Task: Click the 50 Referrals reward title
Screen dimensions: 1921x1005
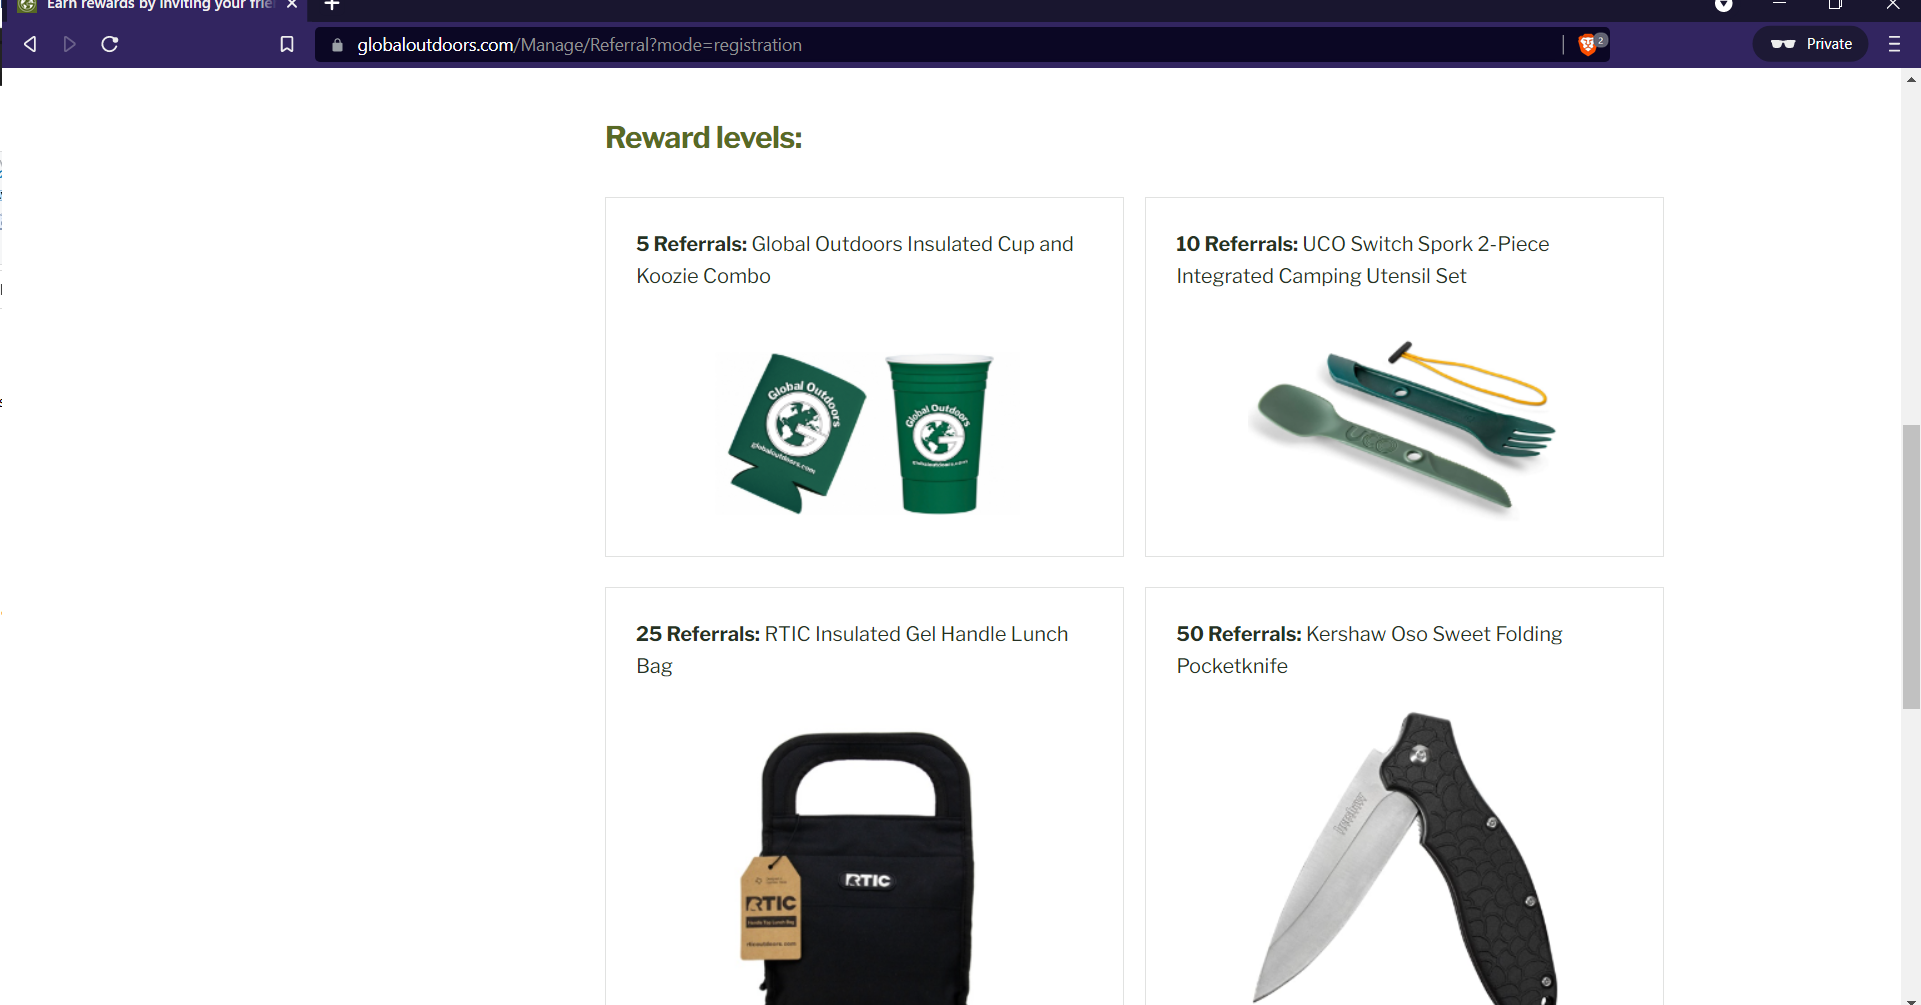Action: click(1369, 650)
